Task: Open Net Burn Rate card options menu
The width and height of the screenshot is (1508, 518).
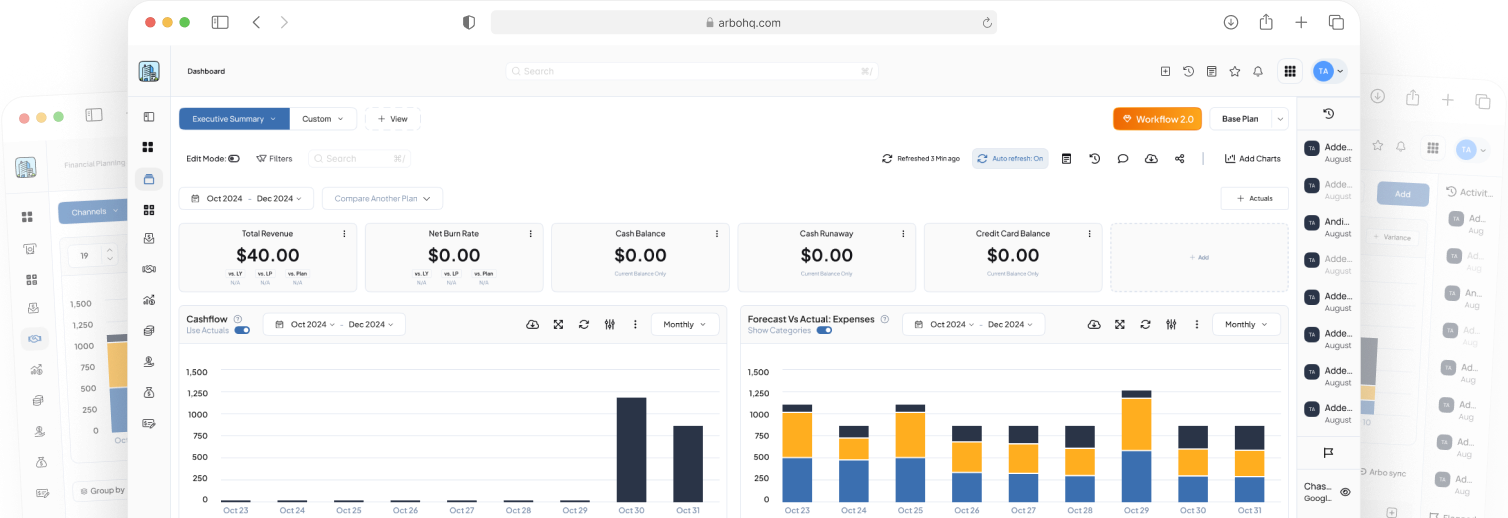Action: pos(531,233)
